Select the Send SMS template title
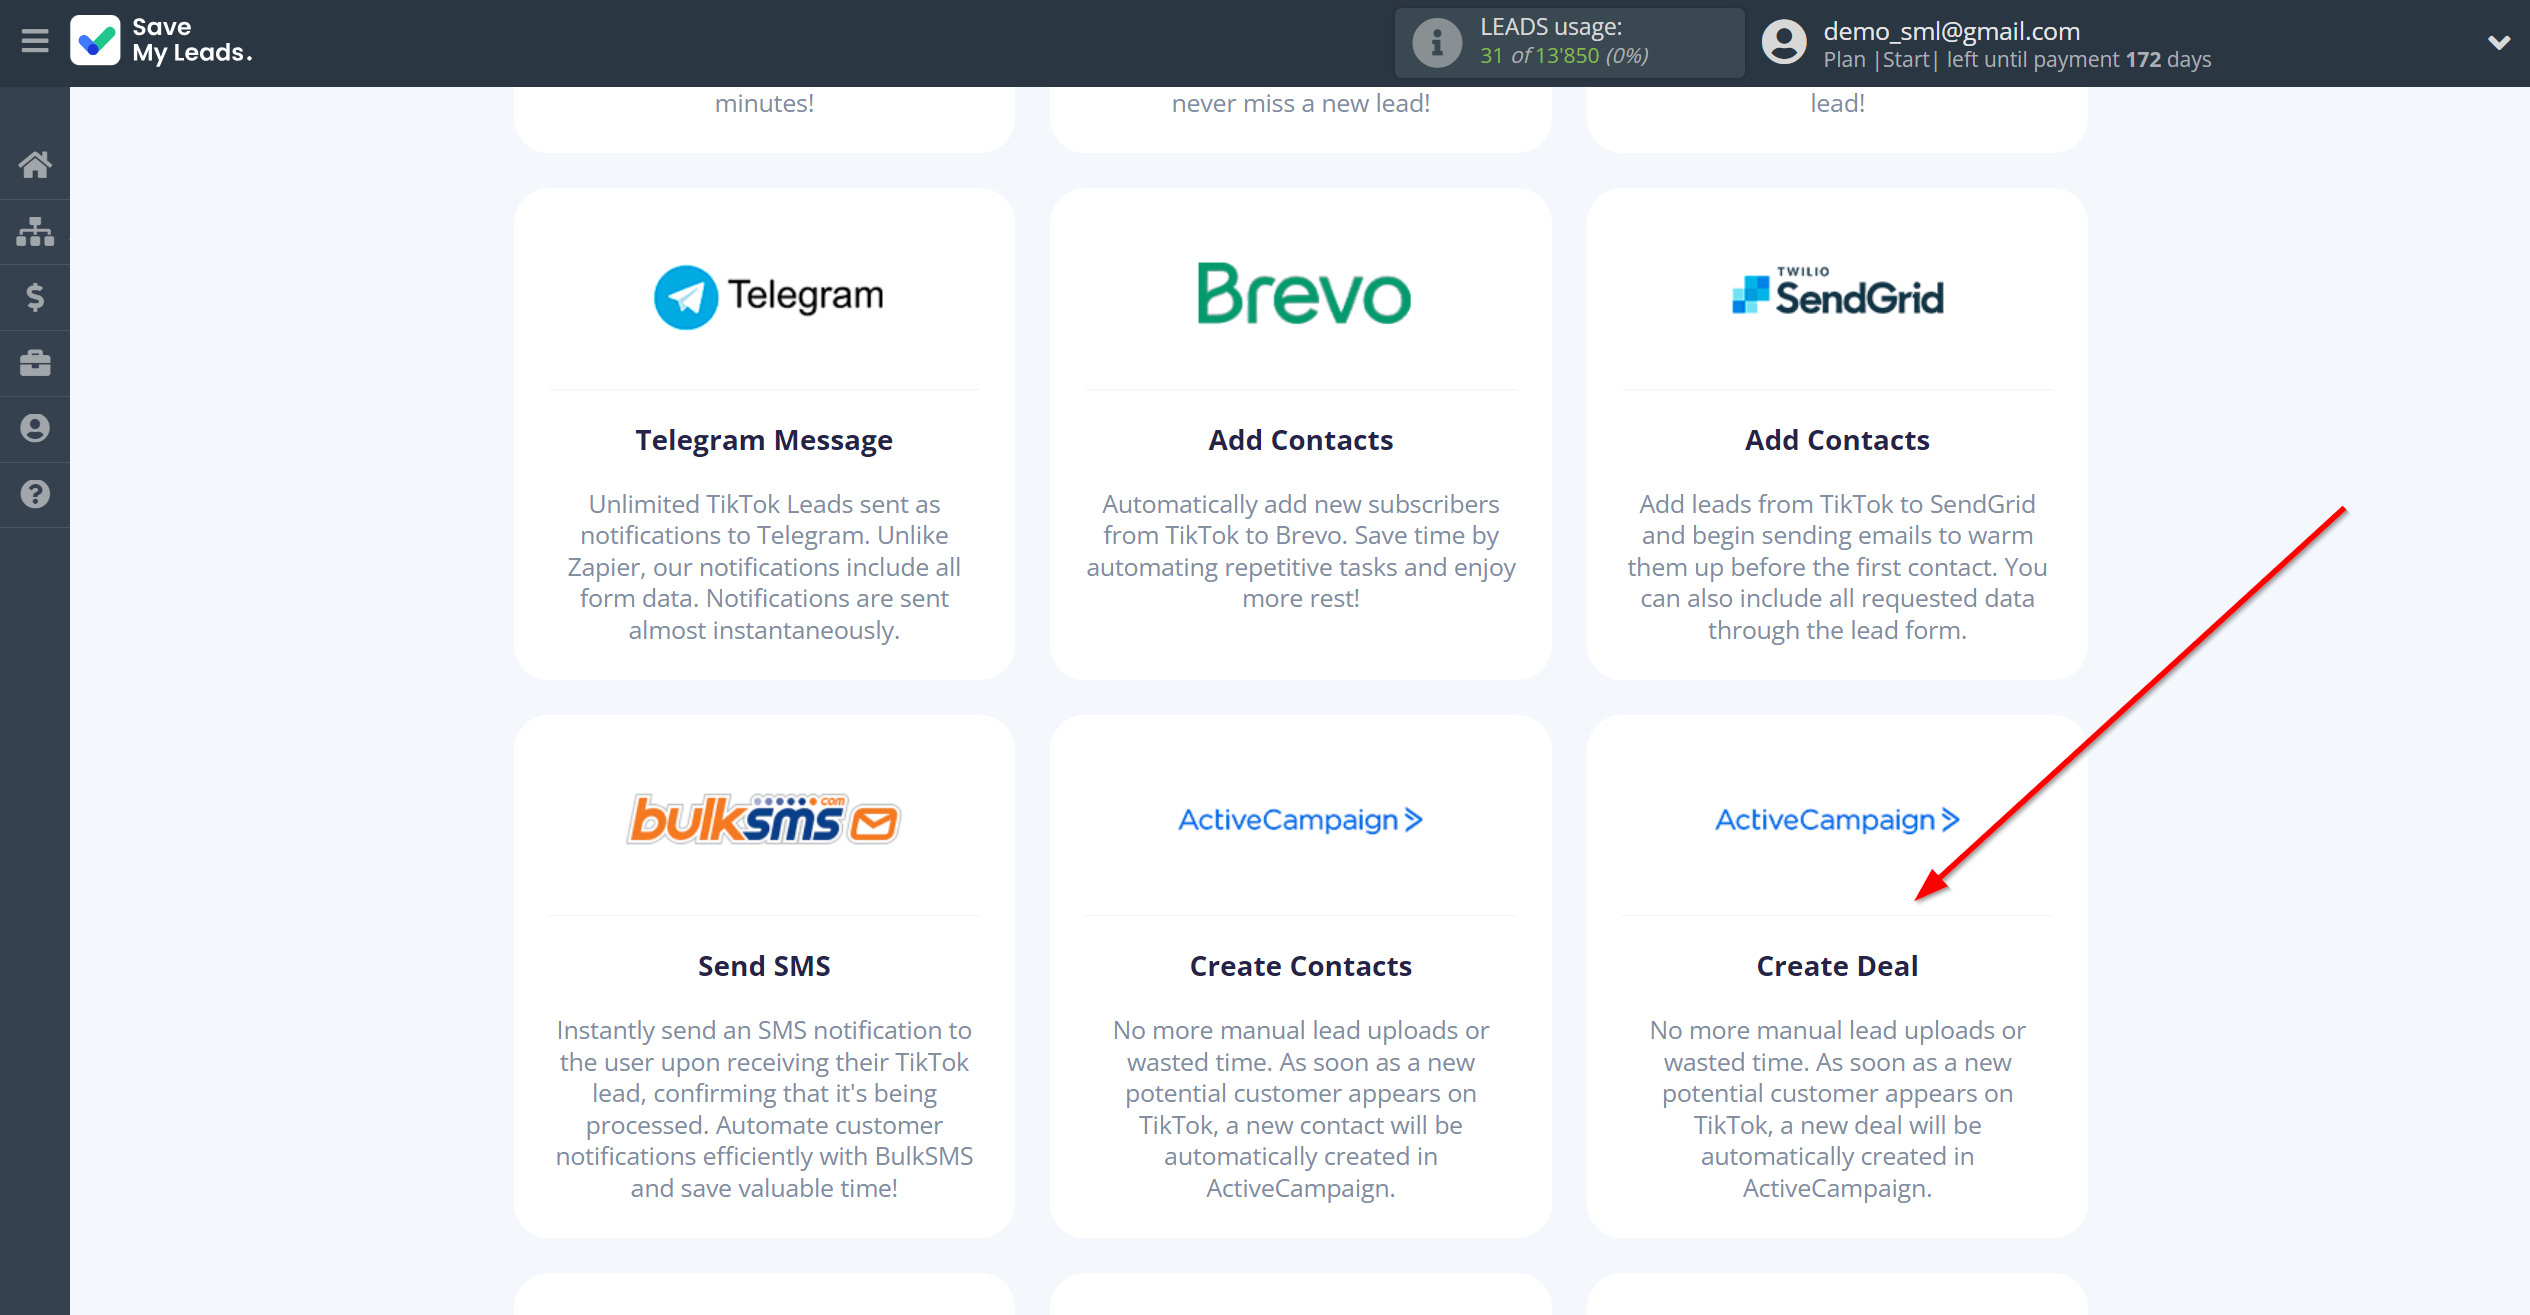This screenshot has height=1315, width=2530. 764,966
